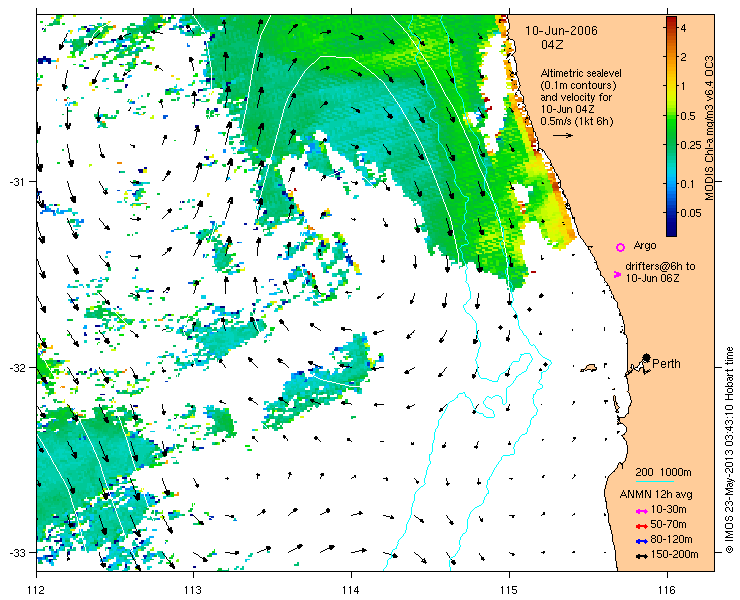Click the black Perth location dot
Screen dimensions: 740x600
tap(646, 358)
